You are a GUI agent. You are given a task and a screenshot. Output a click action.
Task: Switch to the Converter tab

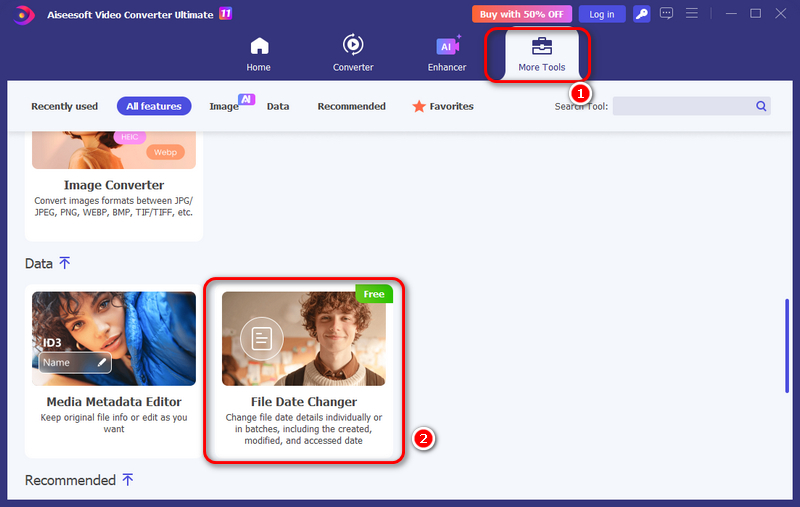tap(353, 53)
